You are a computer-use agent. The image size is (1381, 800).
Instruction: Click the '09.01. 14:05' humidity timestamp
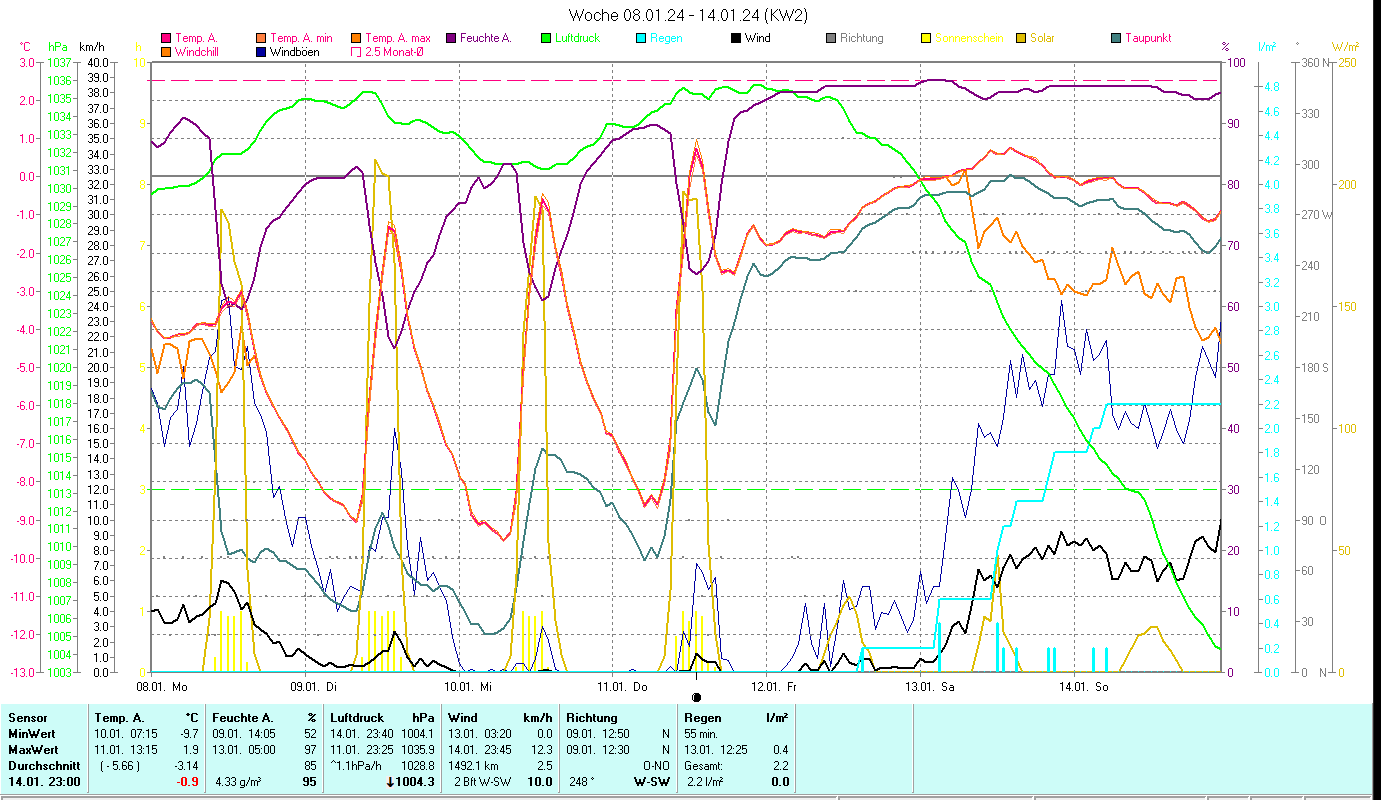point(243,734)
